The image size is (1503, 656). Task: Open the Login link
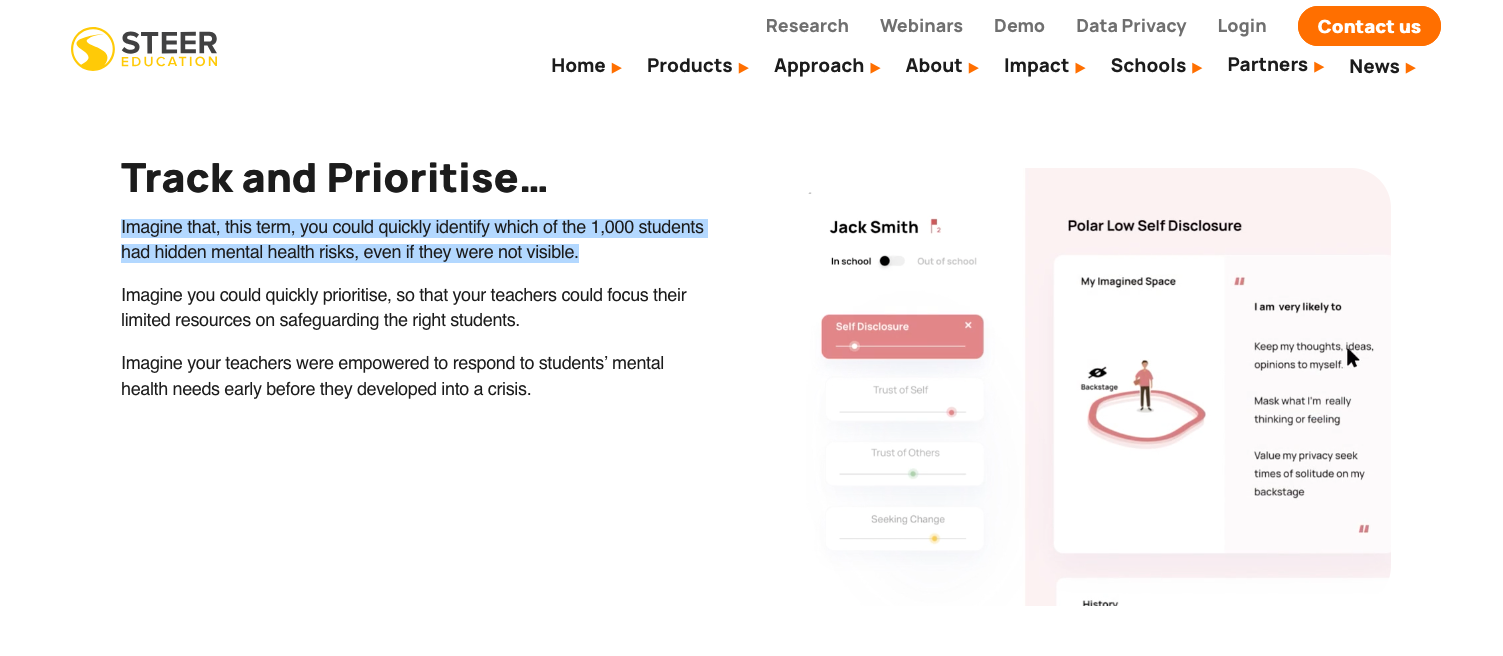click(x=1241, y=26)
